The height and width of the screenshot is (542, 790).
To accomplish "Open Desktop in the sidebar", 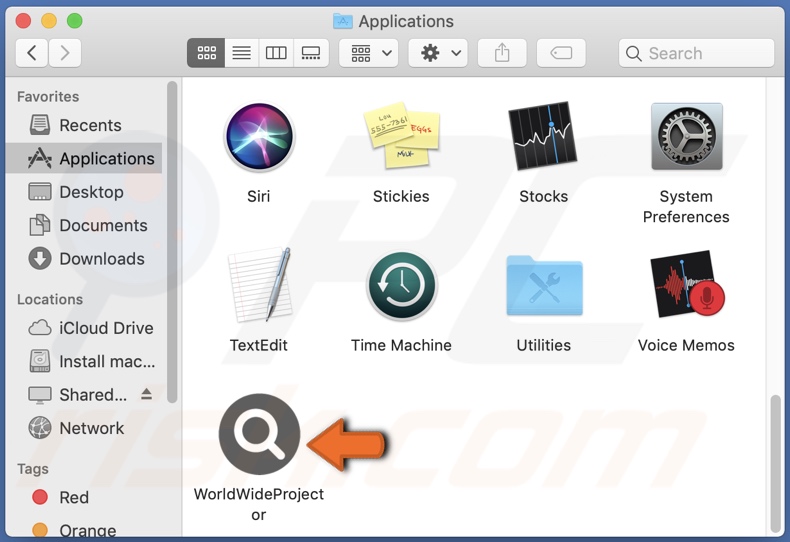I will tap(84, 192).
